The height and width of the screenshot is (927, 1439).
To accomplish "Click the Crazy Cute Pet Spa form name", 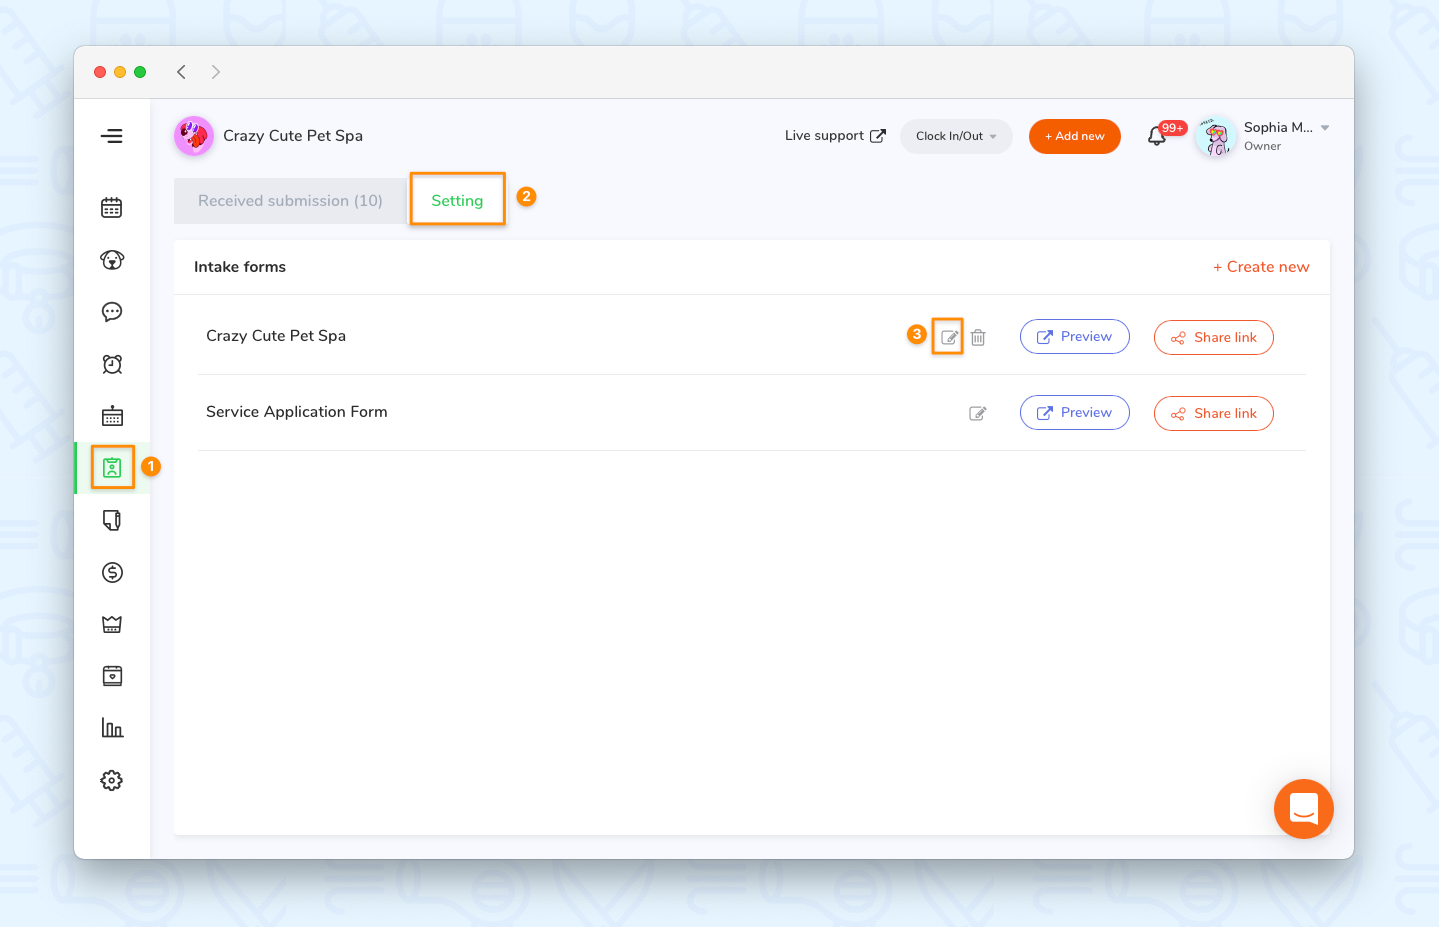I will click(x=276, y=336).
